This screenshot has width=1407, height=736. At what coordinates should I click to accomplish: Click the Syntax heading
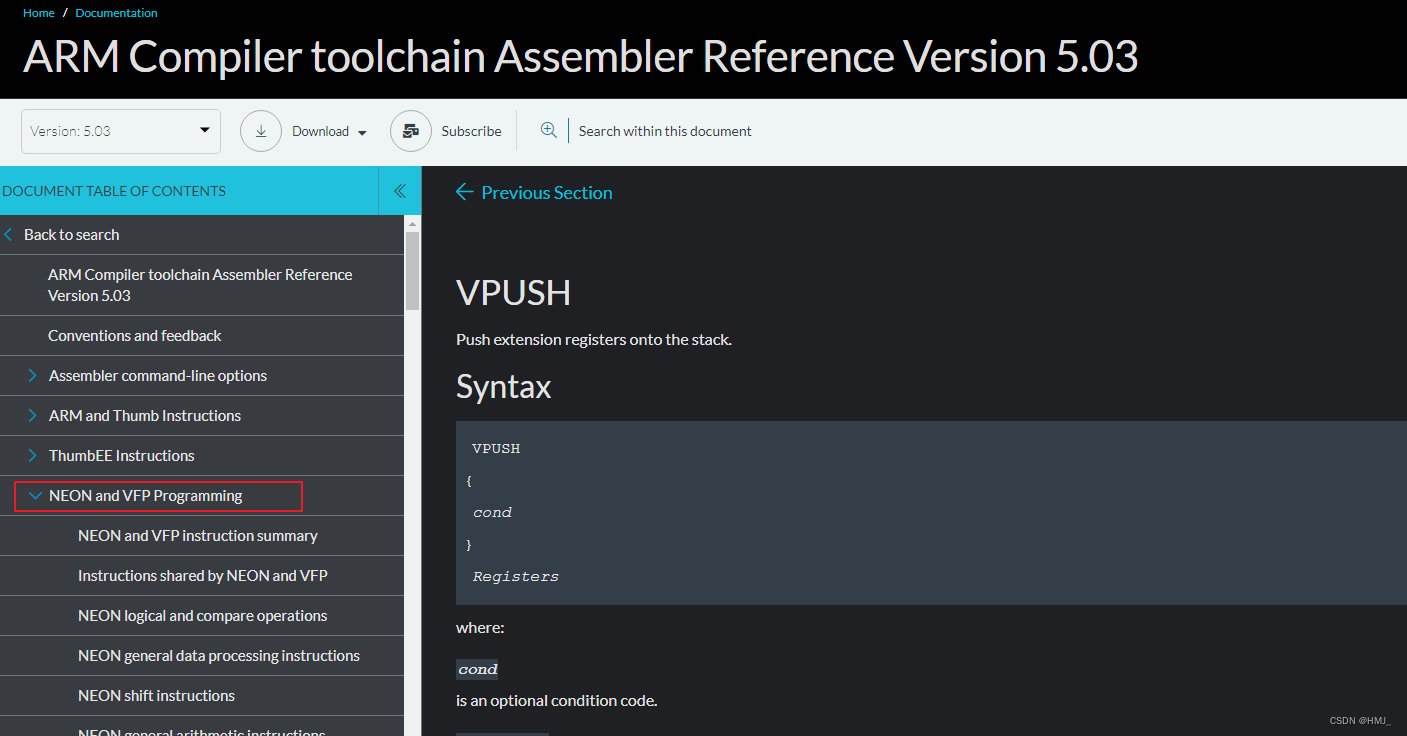coord(503,387)
